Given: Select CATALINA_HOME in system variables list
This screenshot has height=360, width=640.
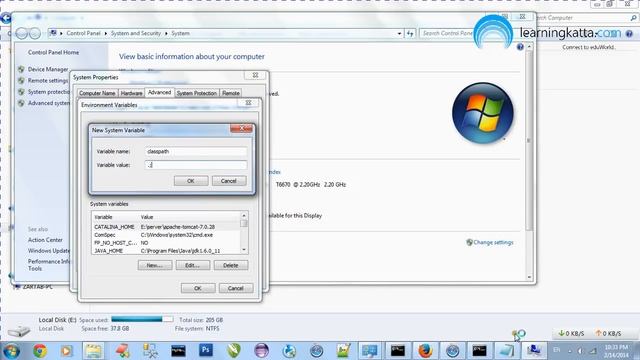Looking at the screenshot, I should (166, 227).
